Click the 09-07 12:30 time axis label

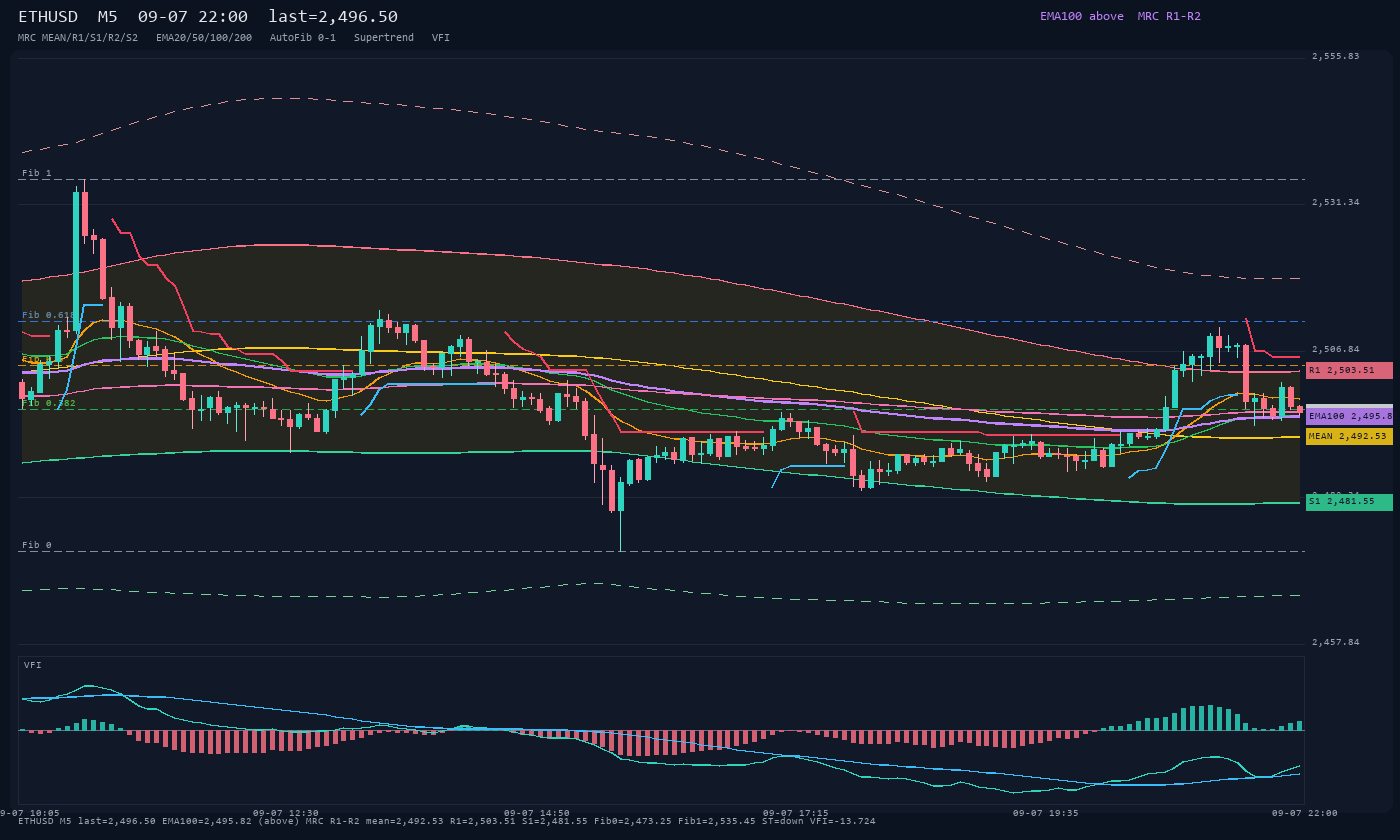tap(286, 813)
